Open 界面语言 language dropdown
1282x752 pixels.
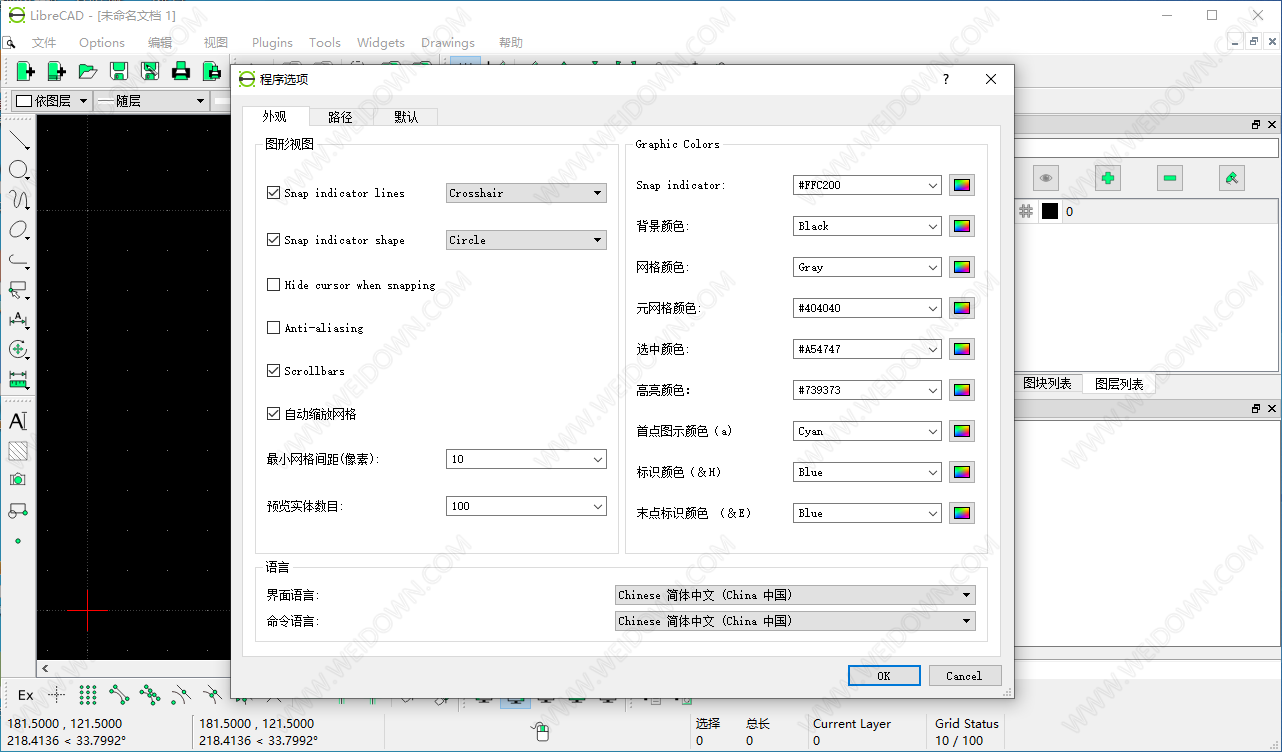[795, 595]
